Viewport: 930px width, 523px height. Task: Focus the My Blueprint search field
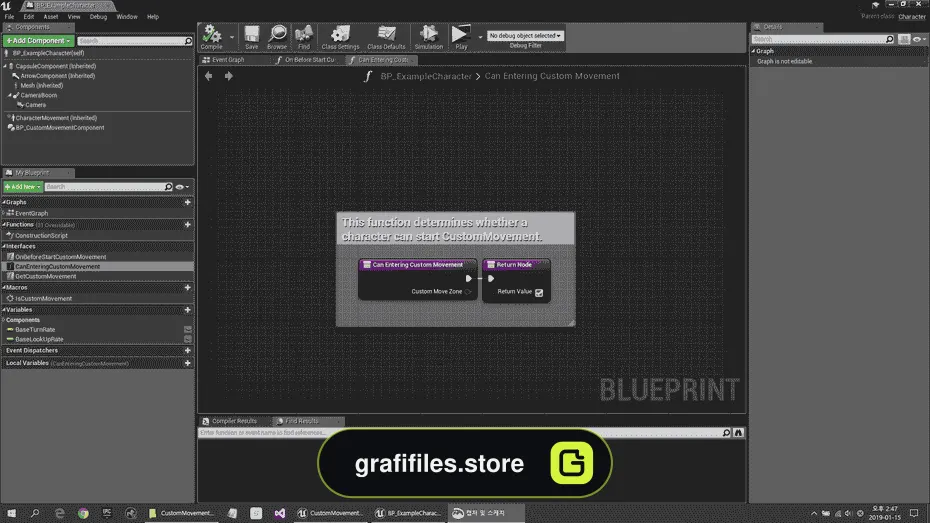109,187
